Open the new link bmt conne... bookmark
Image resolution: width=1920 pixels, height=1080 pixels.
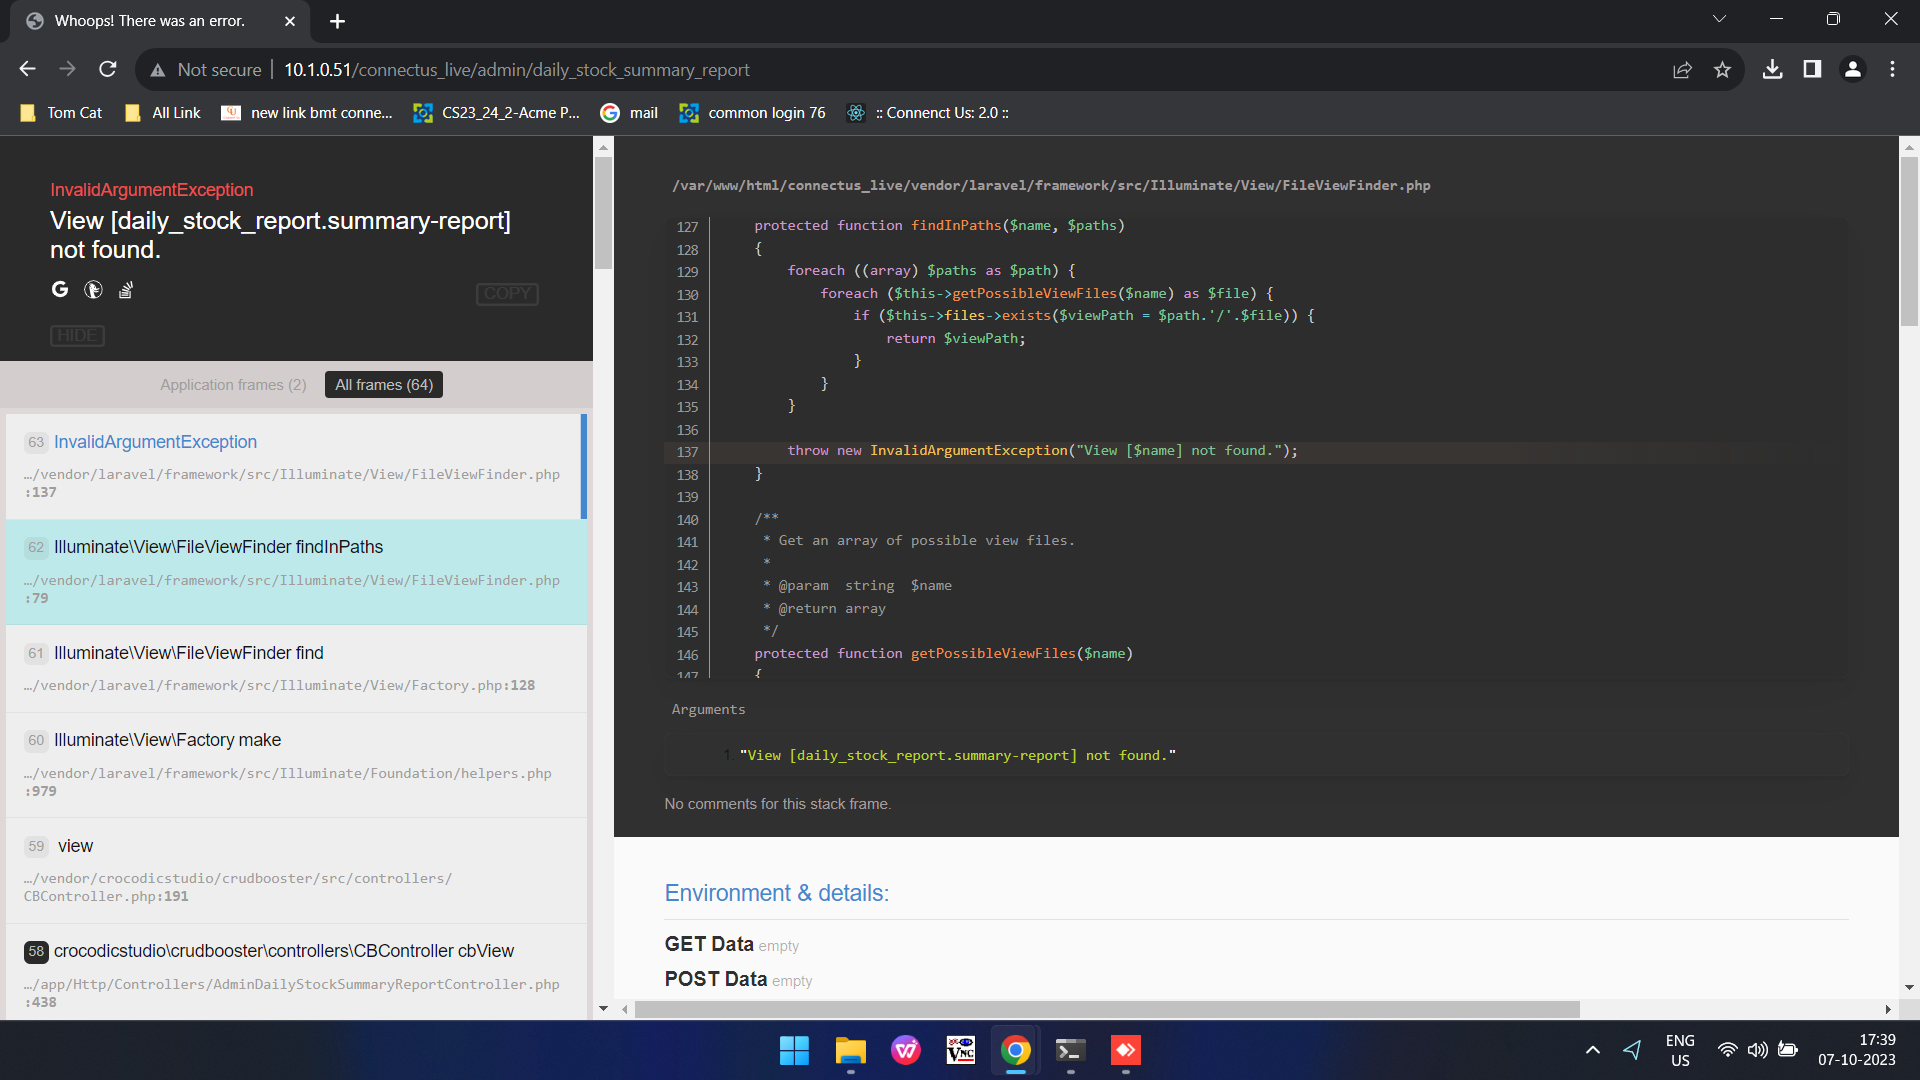(307, 113)
